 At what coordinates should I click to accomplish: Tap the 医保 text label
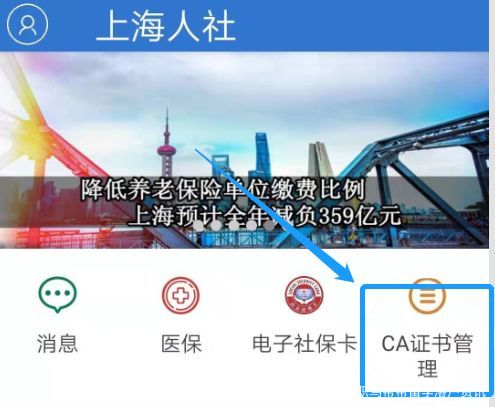(182, 344)
